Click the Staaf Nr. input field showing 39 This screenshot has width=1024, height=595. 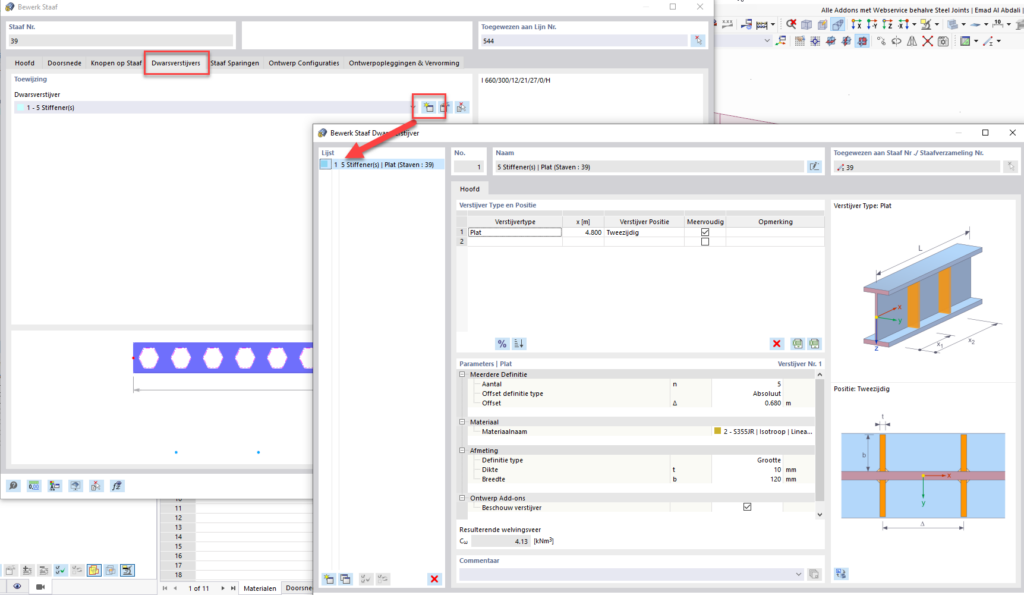(x=120, y=40)
